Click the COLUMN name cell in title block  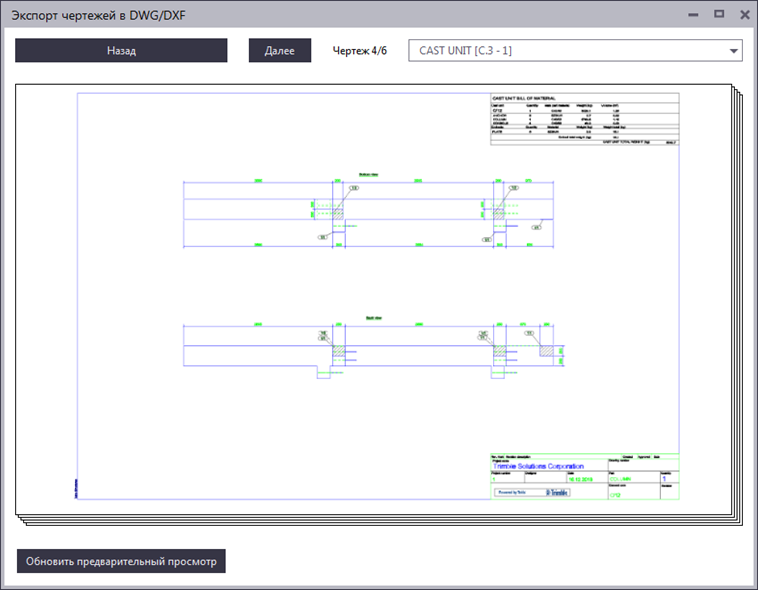point(620,479)
